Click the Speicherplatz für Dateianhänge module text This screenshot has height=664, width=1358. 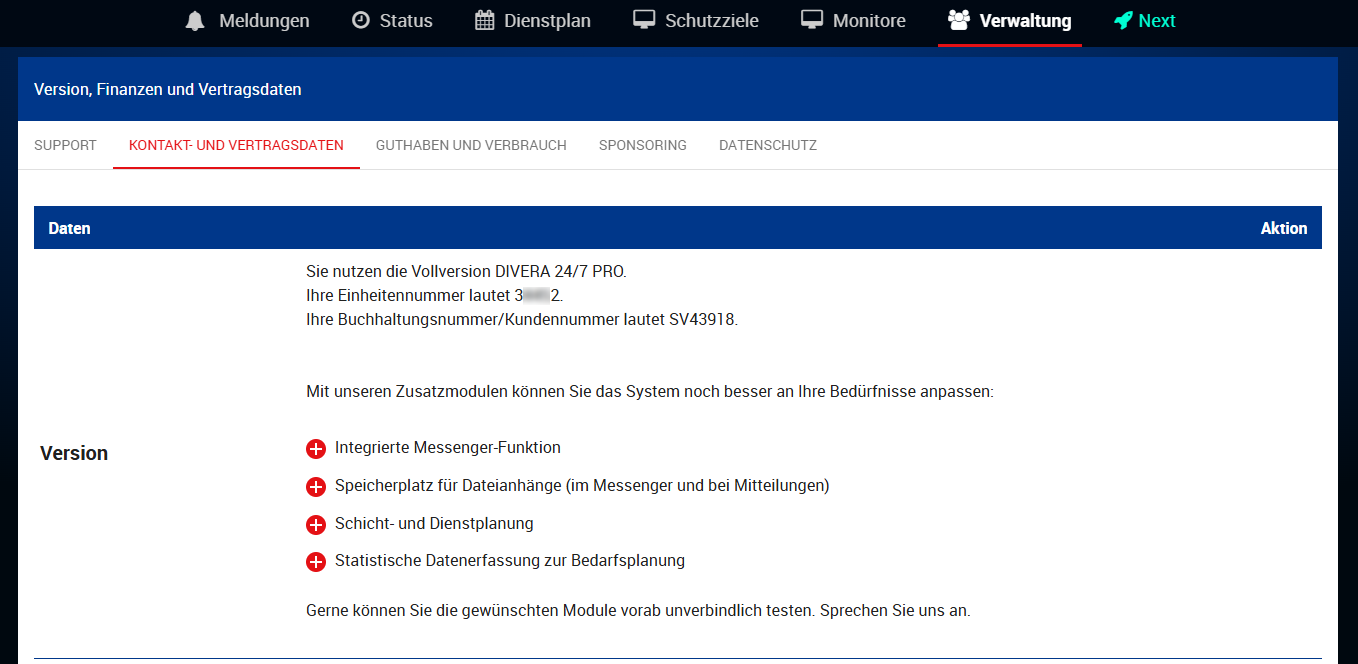coord(582,486)
